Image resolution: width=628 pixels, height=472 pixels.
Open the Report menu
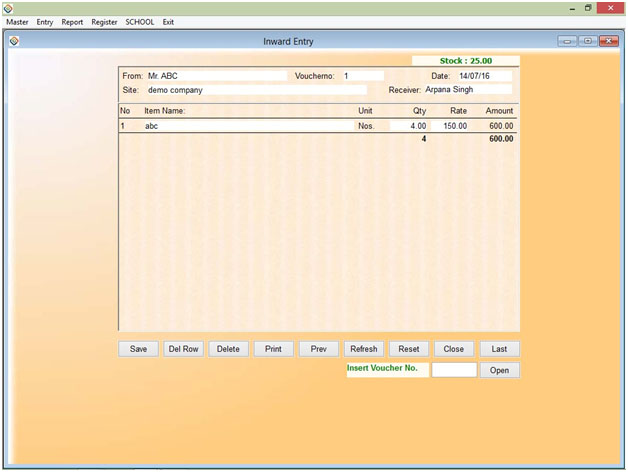72,22
